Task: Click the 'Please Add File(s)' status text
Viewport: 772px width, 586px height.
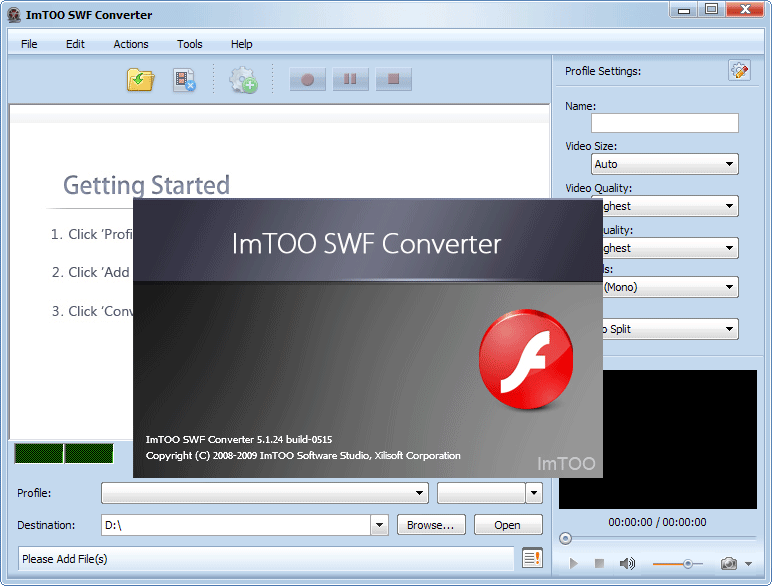Action: click(64, 559)
